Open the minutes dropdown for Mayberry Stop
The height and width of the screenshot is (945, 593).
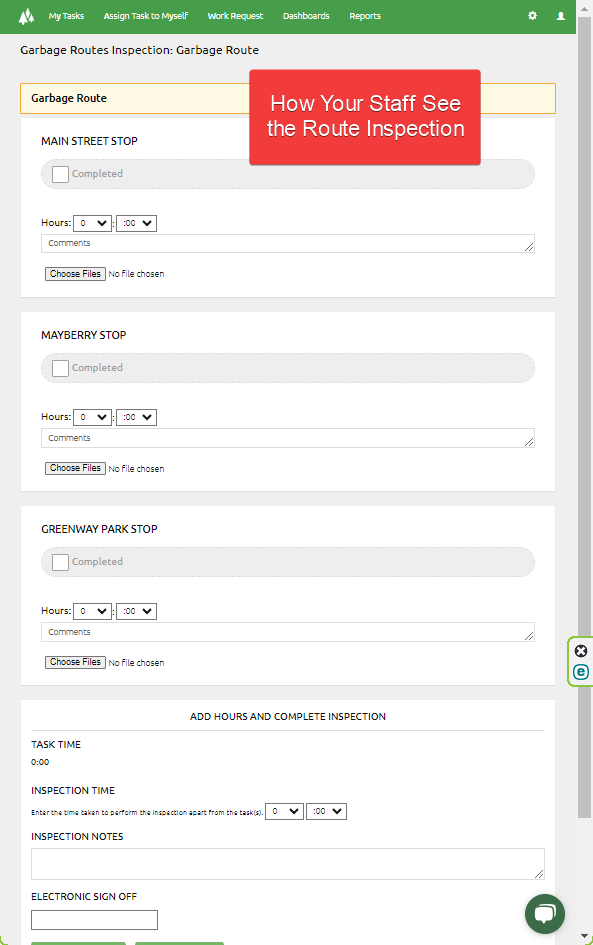[136, 416]
